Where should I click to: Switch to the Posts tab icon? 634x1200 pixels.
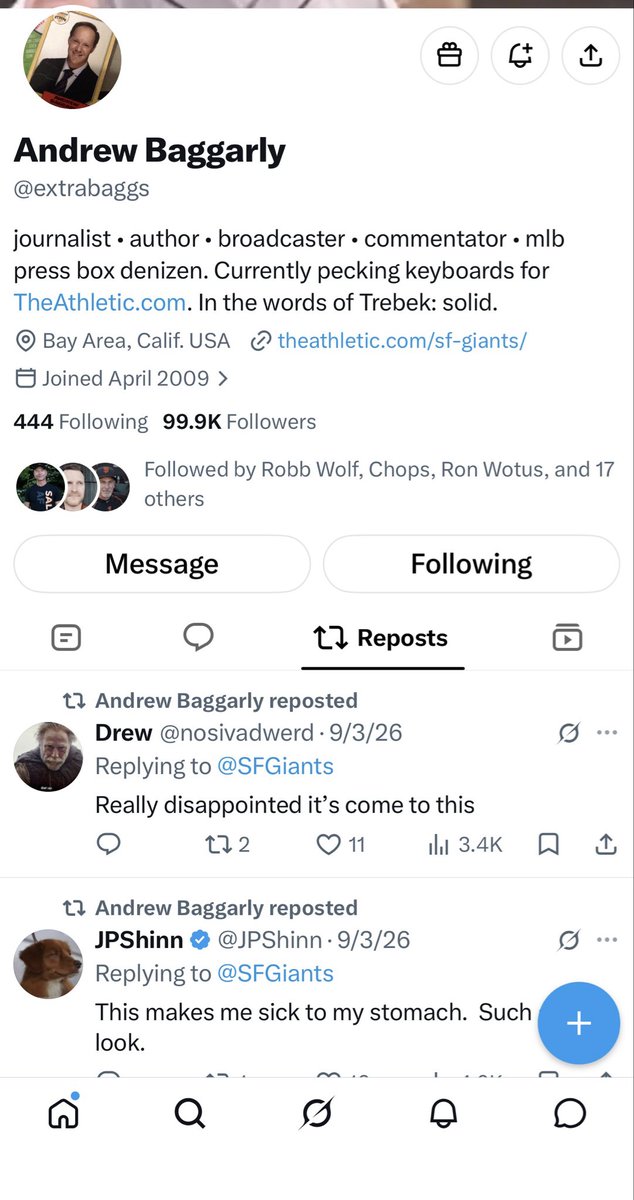[x=66, y=637]
